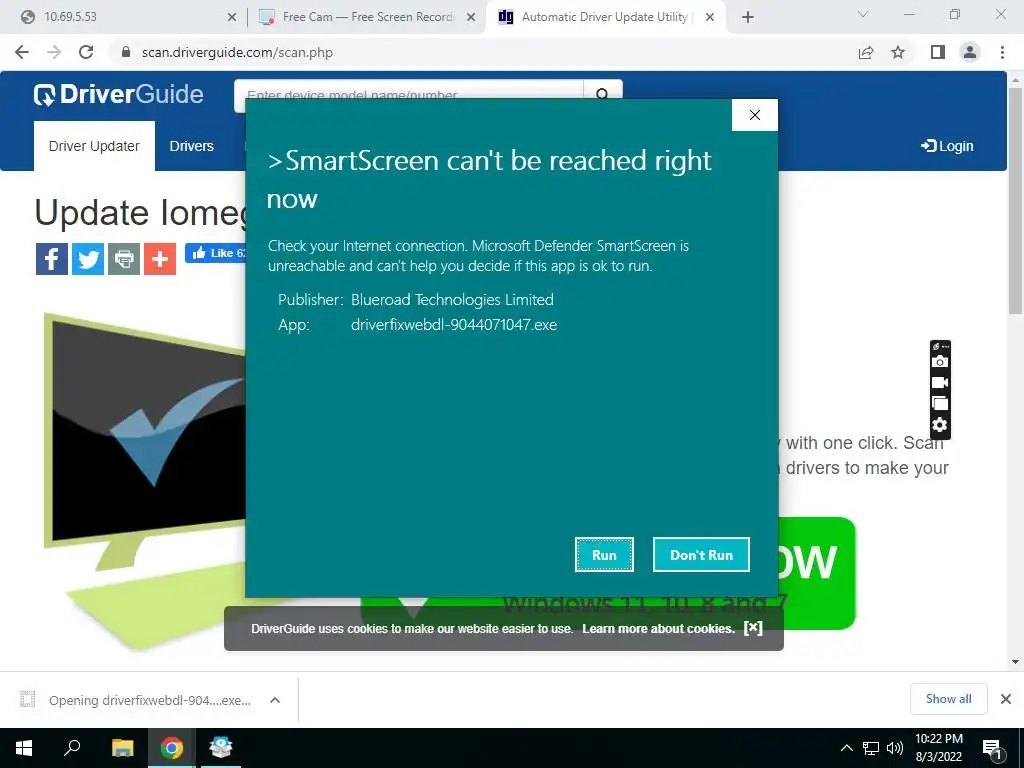Share page on Facebook icon
Screen dimensions: 1024x768
coord(52,259)
